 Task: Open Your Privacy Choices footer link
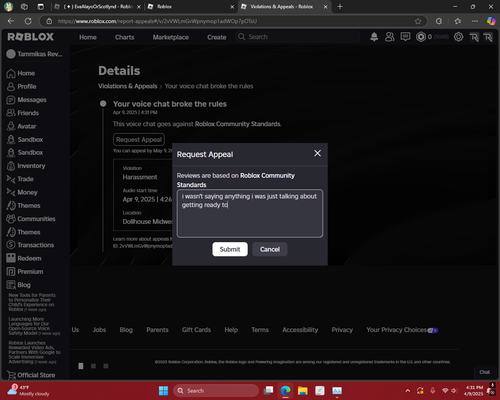(x=402, y=330)
